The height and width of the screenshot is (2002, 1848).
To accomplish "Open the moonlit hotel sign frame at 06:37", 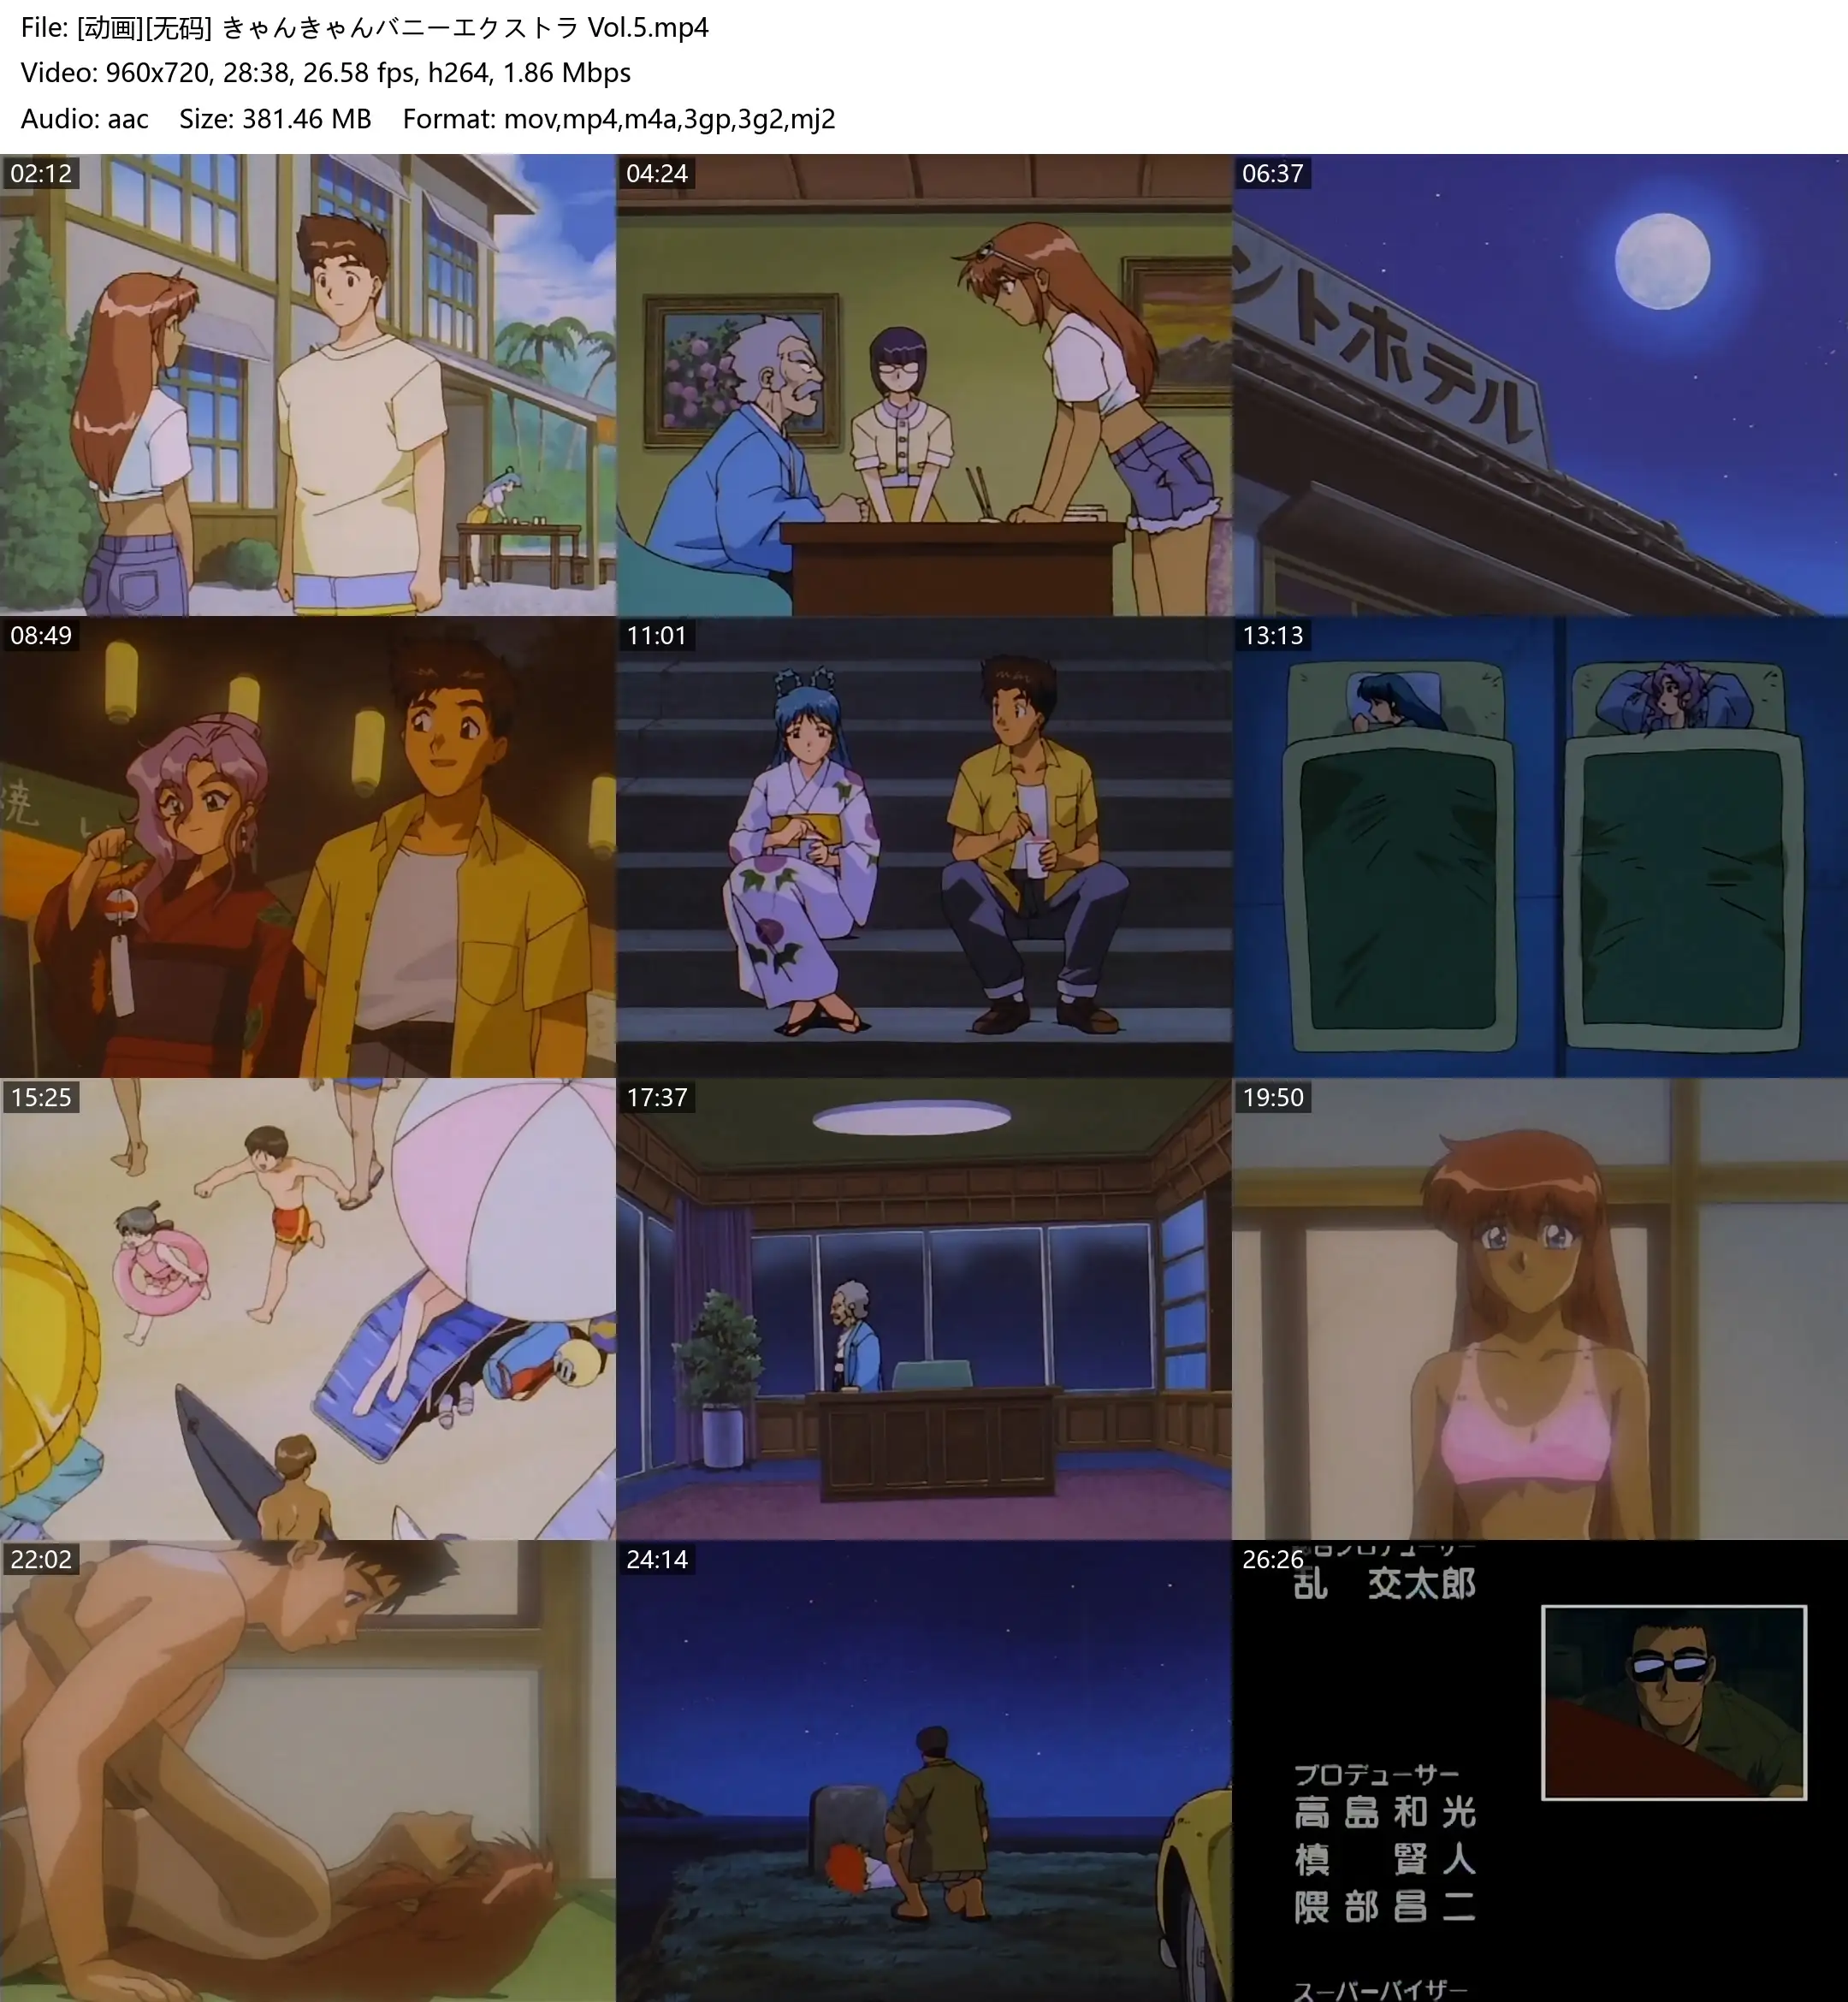I will [x=1540, y=385].
